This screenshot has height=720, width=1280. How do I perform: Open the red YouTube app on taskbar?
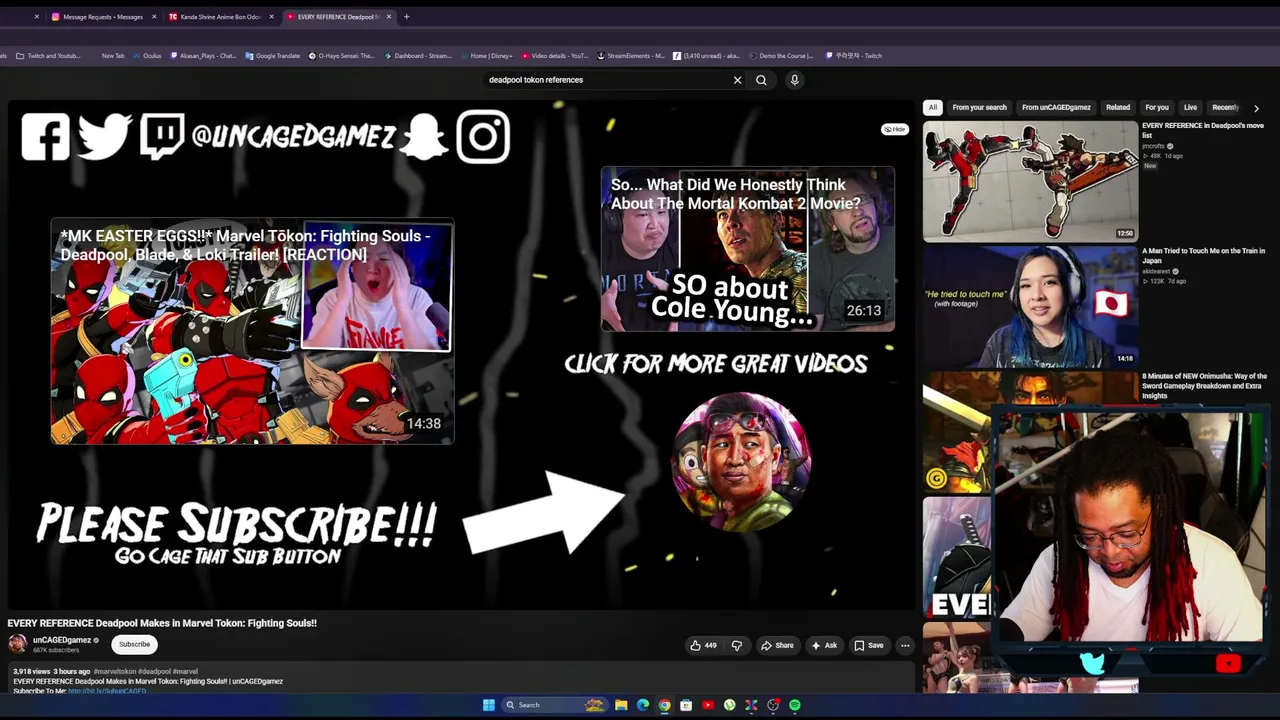tap(708, 705)
